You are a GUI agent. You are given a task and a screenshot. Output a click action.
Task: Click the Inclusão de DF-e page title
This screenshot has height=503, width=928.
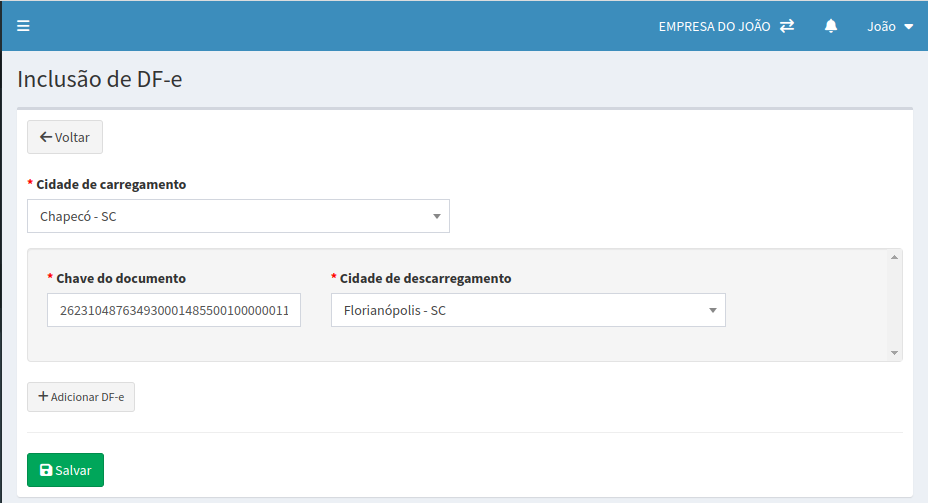point(99,79)
